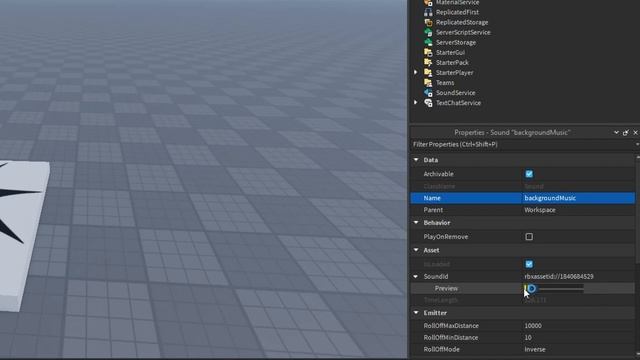Edit the SoundId value rbxassetid
640x360 pixels.
[x=559, y=276]
